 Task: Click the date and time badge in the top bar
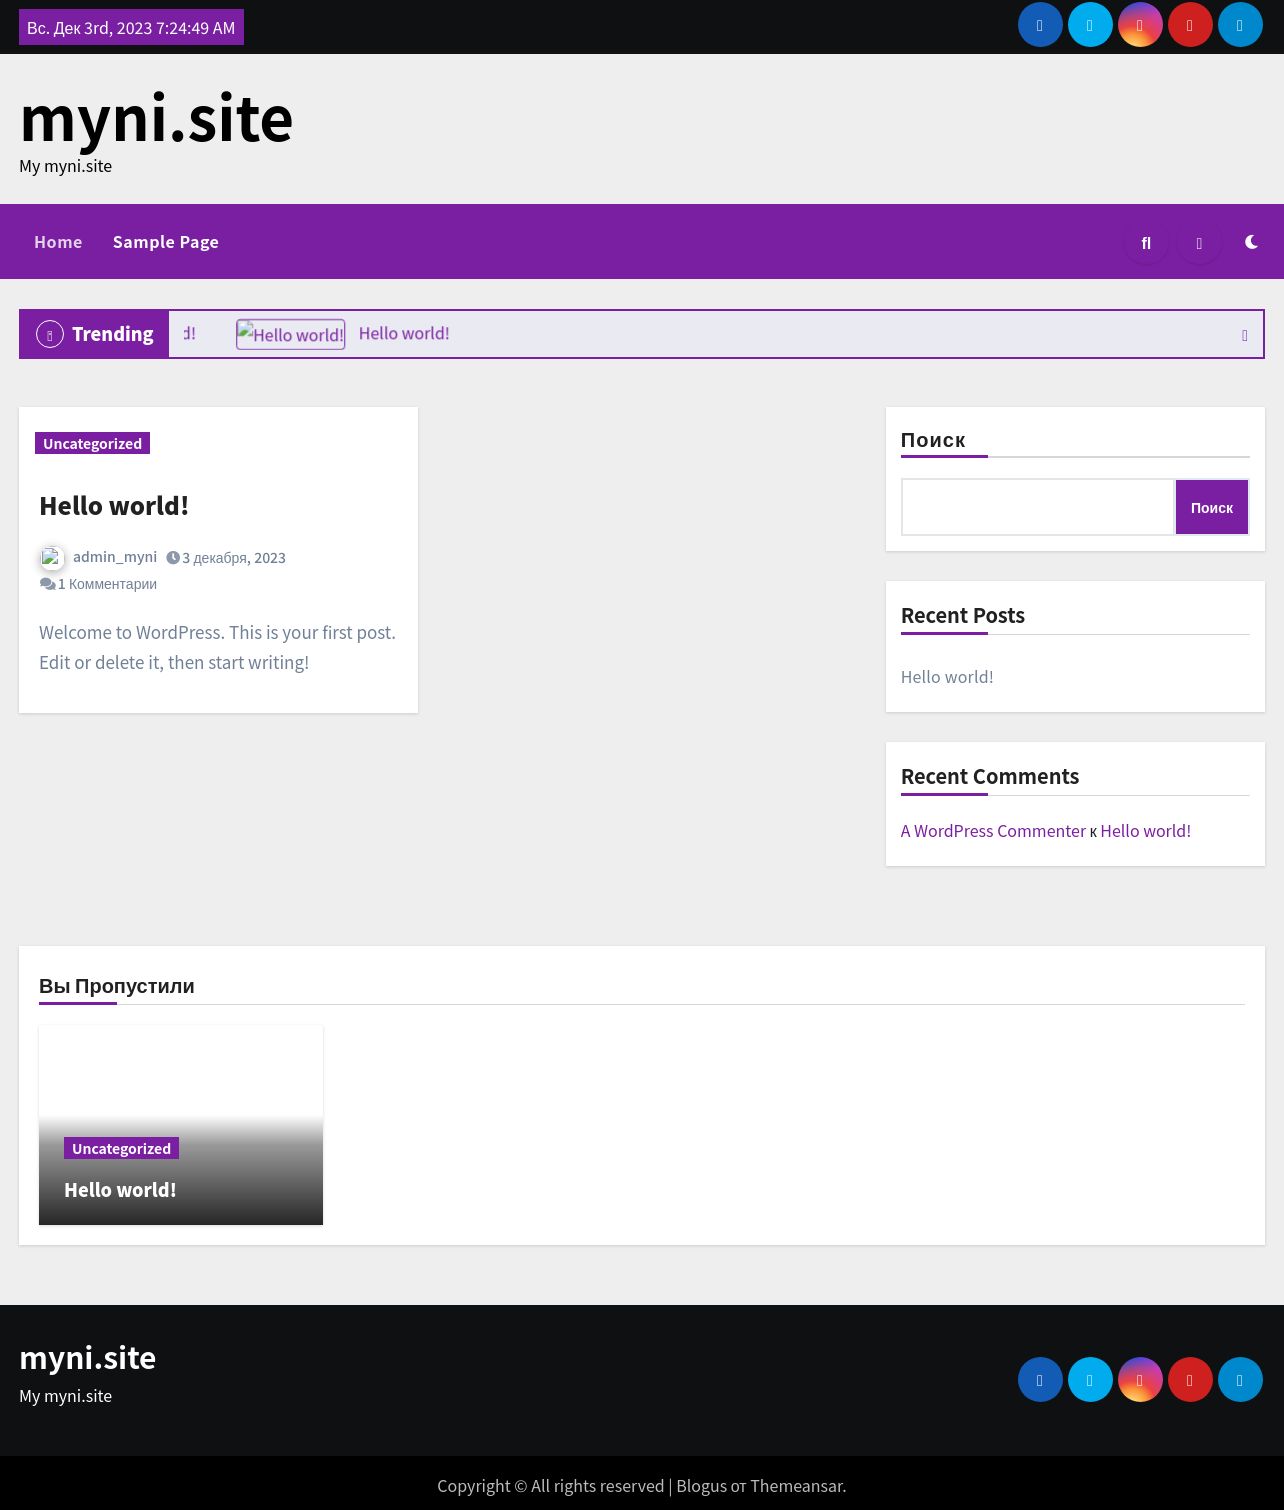tap(131, 27)
